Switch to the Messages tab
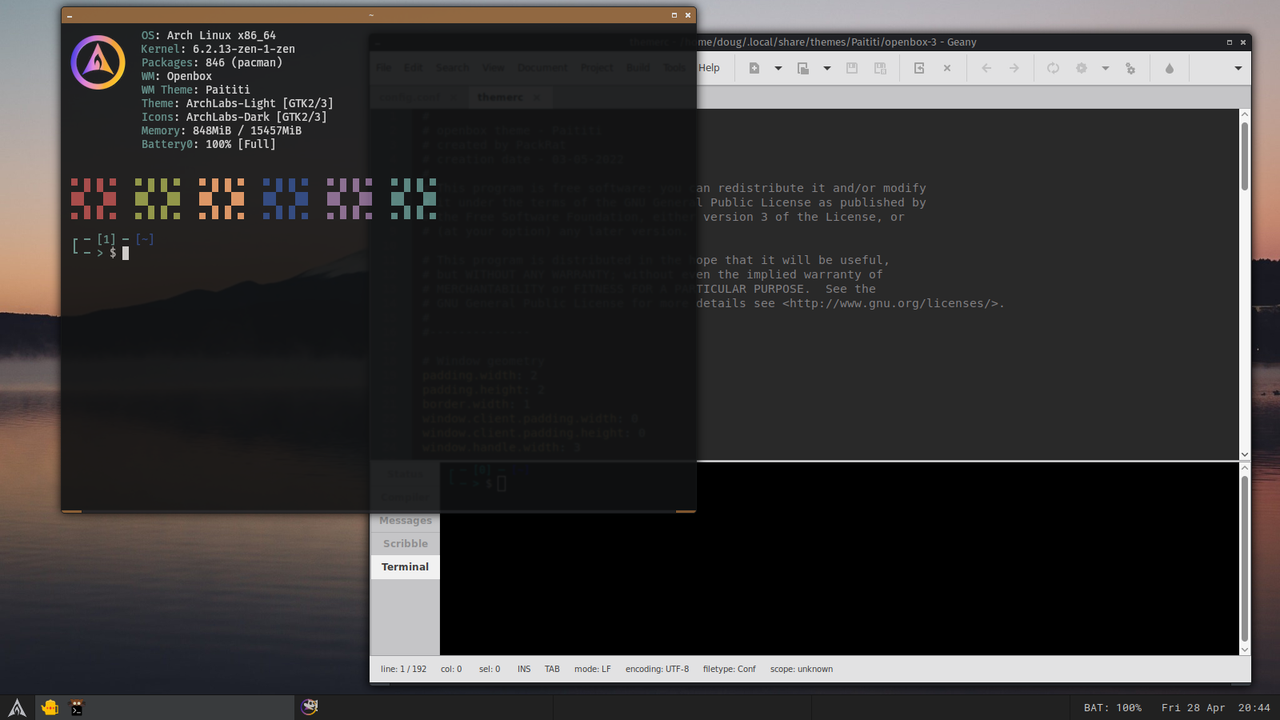The width and height of the screenshot is (1280, 720). click(405, 520)
